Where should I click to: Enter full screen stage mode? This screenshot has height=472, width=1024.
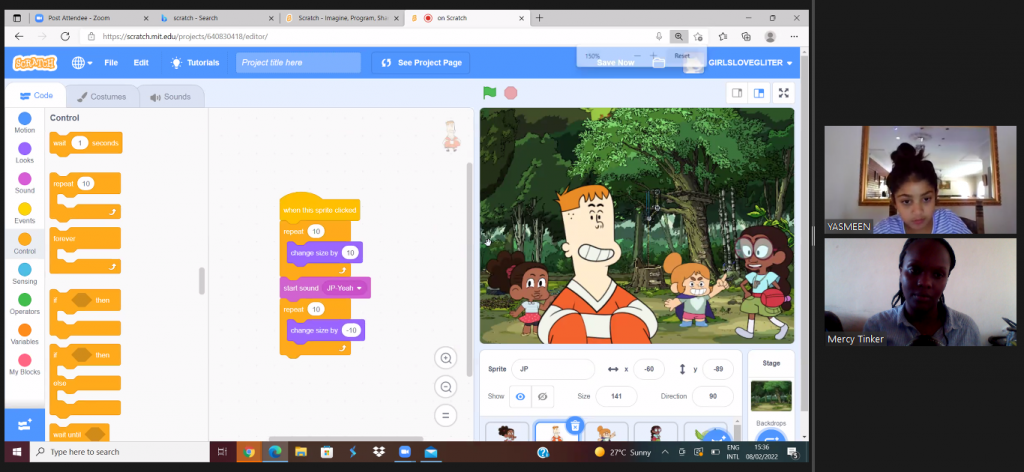click(x=784, y=93)
